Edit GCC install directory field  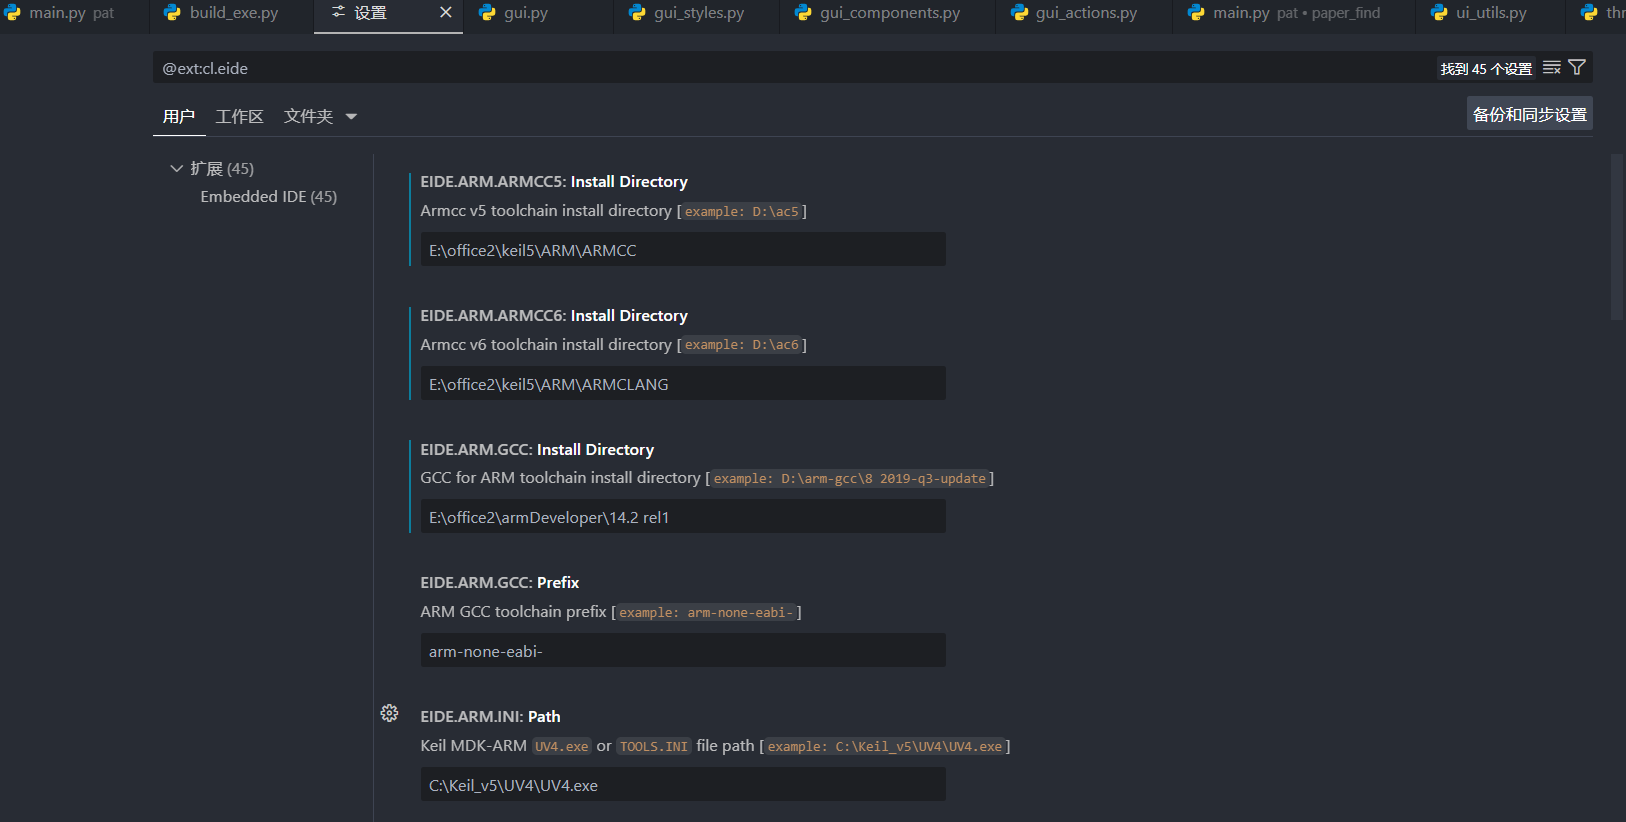pos(683,517)
